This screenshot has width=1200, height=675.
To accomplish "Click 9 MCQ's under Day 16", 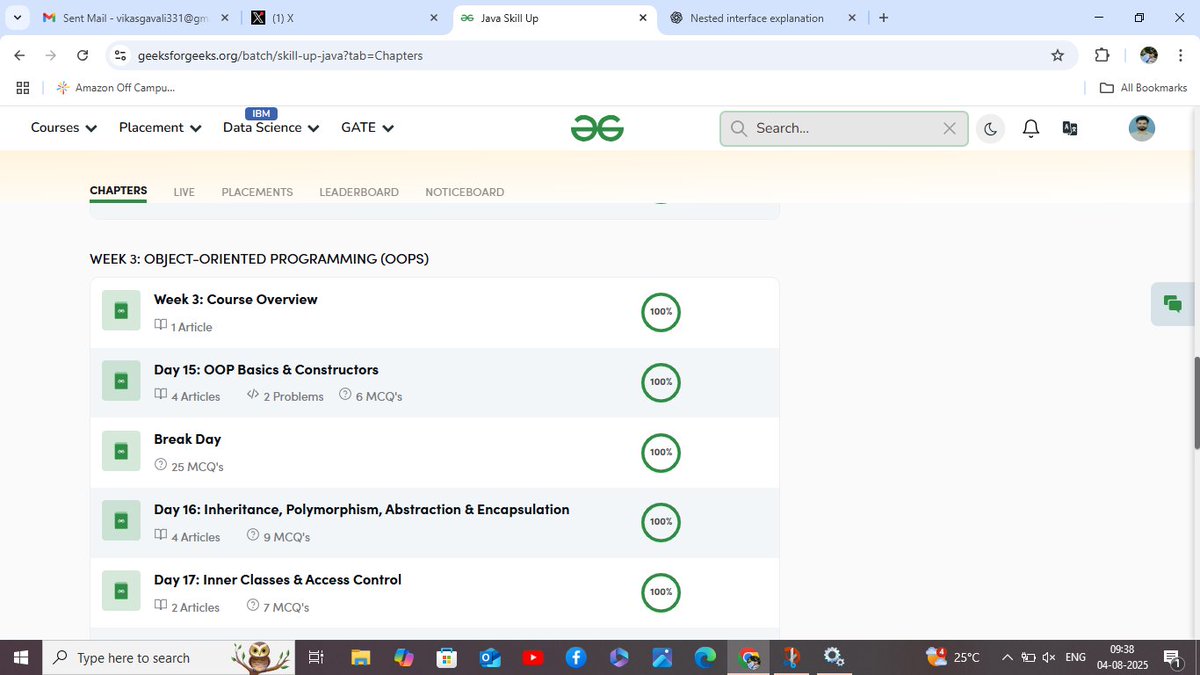I will click(x=279, y=536).
